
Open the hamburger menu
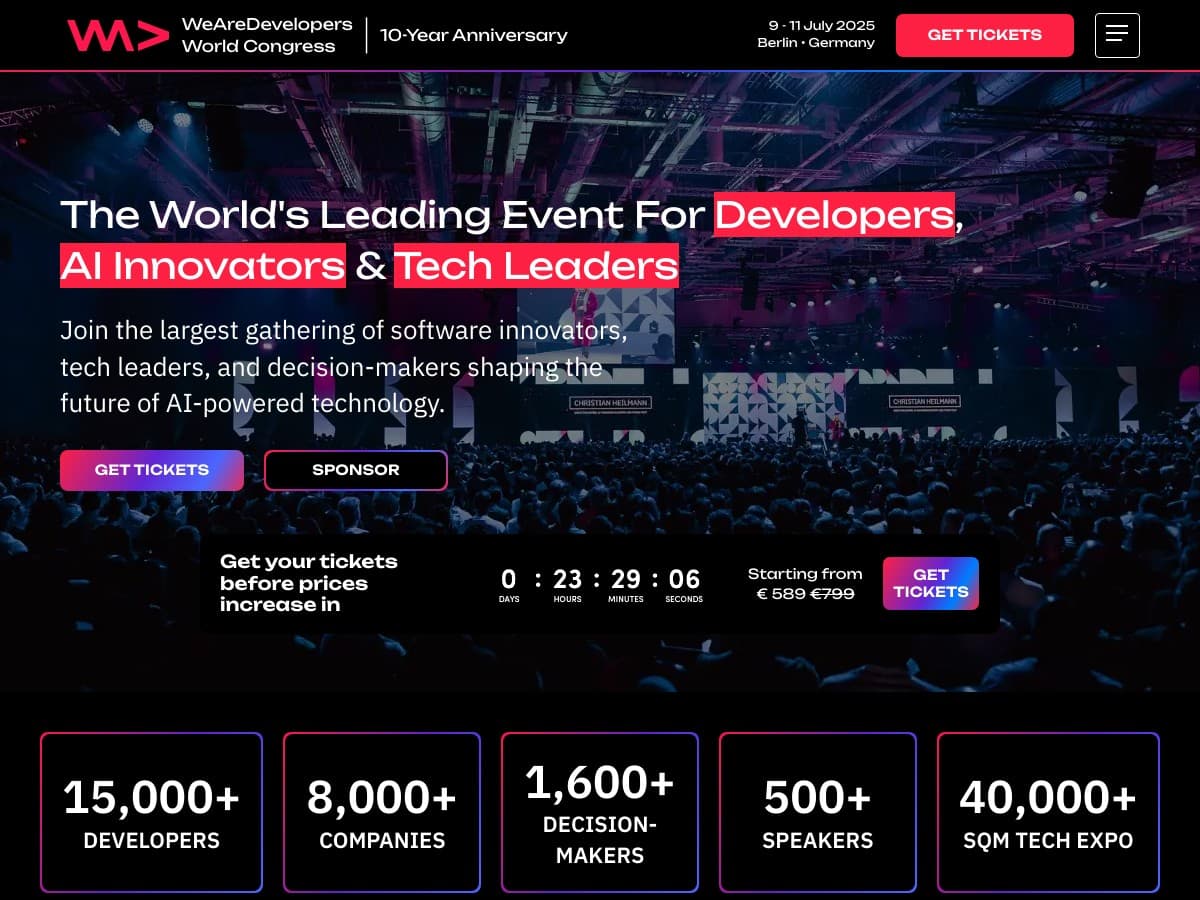(1117, 35)
